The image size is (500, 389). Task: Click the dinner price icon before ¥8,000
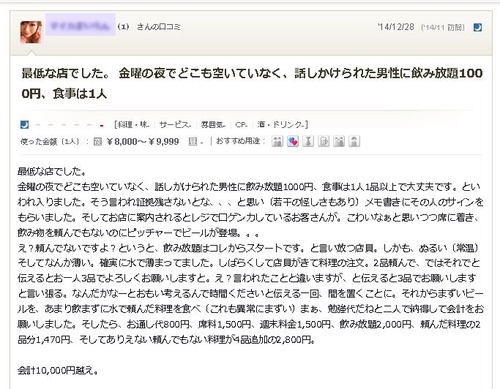pyautogui.click(x=97, y=142)
